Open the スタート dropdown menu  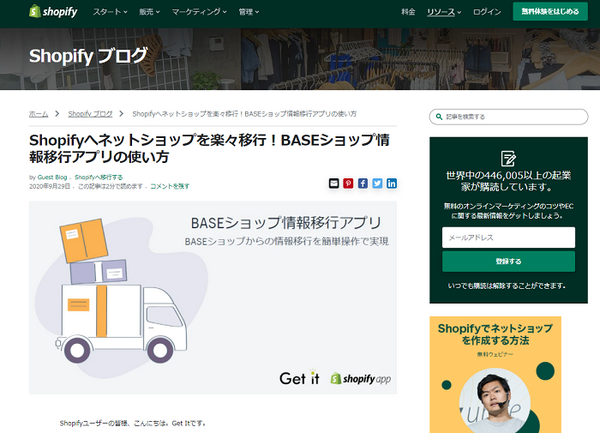pyautogui.click(x=110, y=12)
